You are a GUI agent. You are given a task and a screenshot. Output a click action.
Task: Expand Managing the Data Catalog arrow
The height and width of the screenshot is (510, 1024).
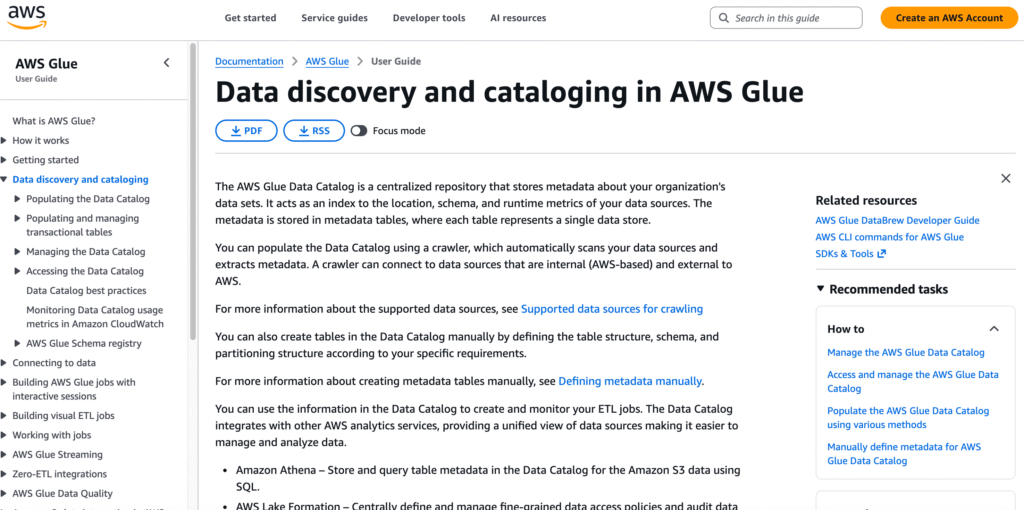(18, 252)
